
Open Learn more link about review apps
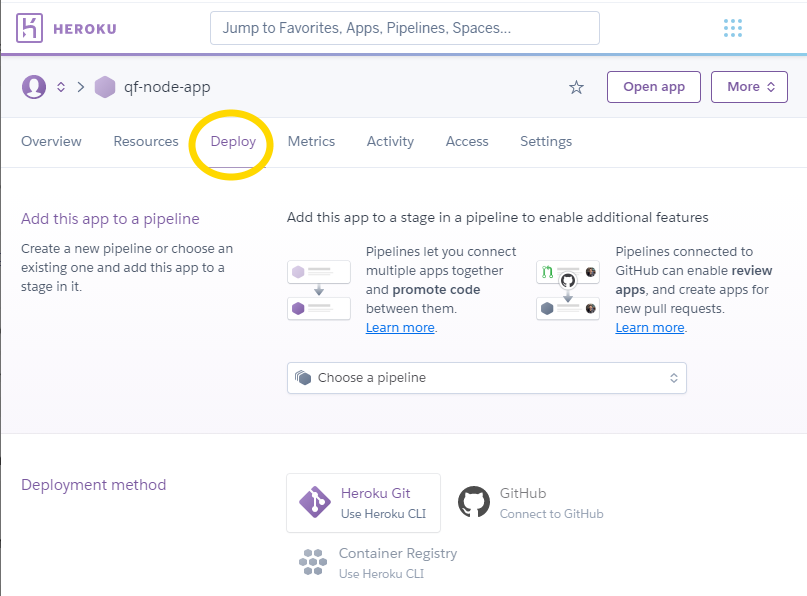click(x=650, y=328)
